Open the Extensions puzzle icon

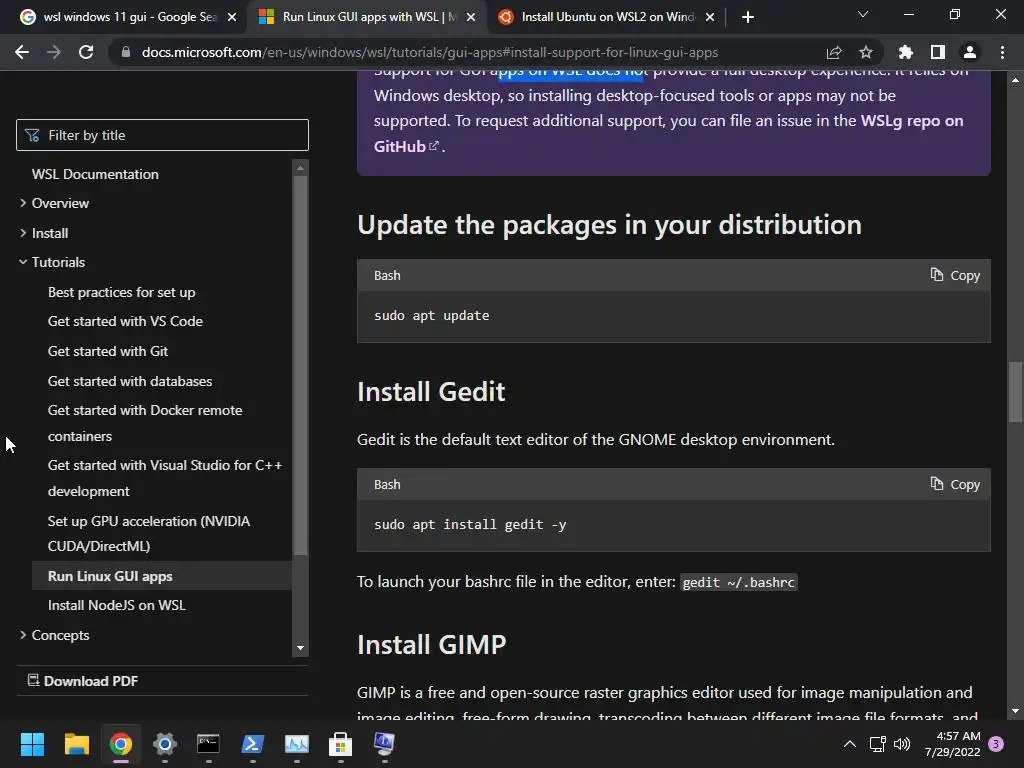906,52
